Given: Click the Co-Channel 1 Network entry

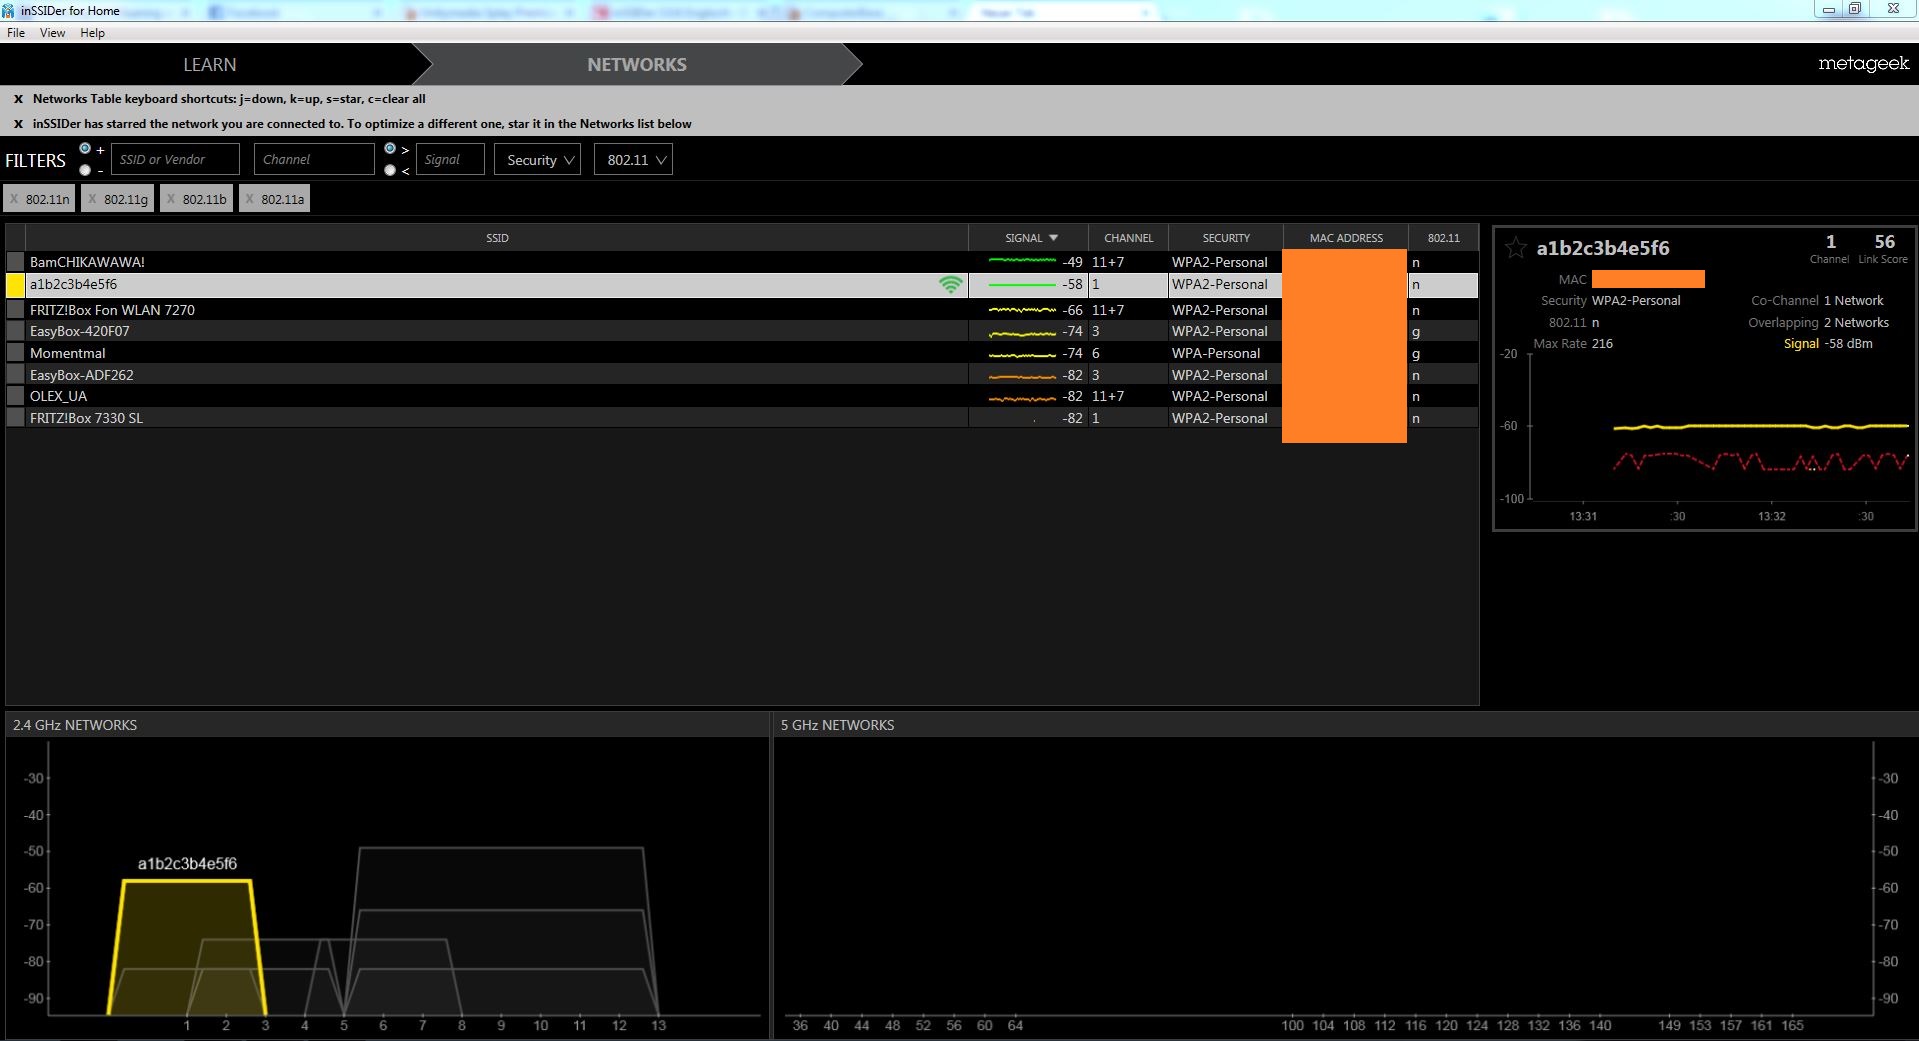Looking at the screenshot, I should 1817,301.
